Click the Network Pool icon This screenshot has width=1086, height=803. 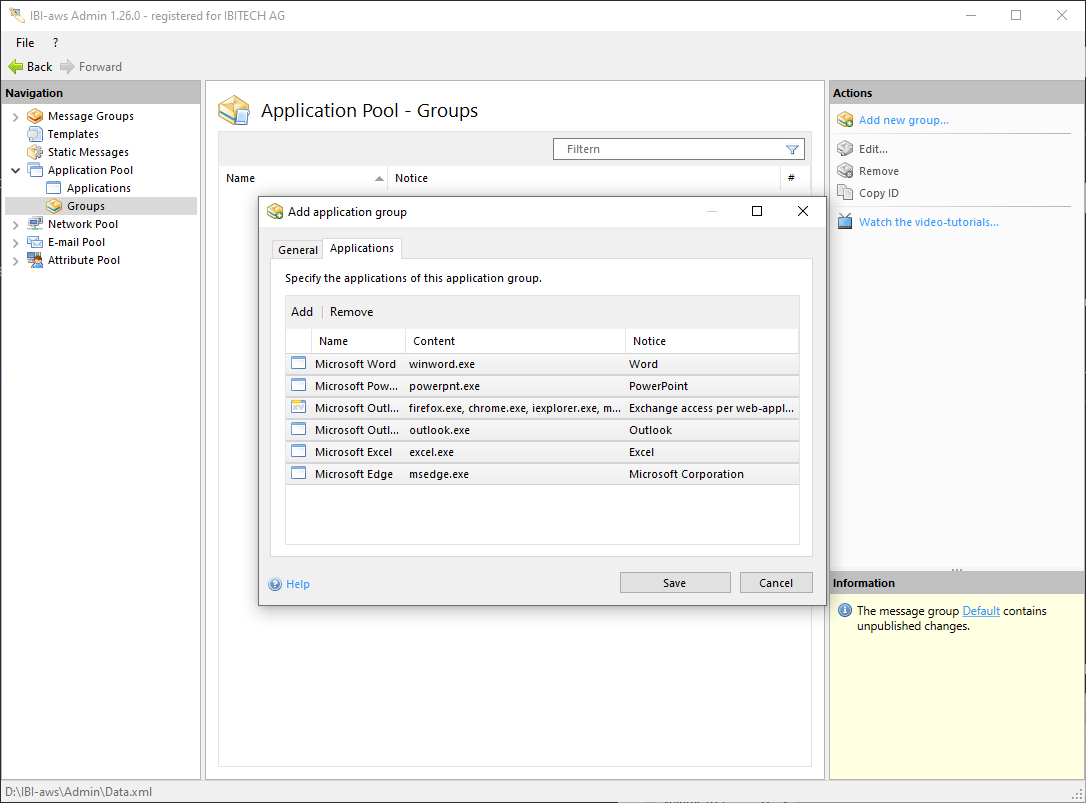coord(35,224)
